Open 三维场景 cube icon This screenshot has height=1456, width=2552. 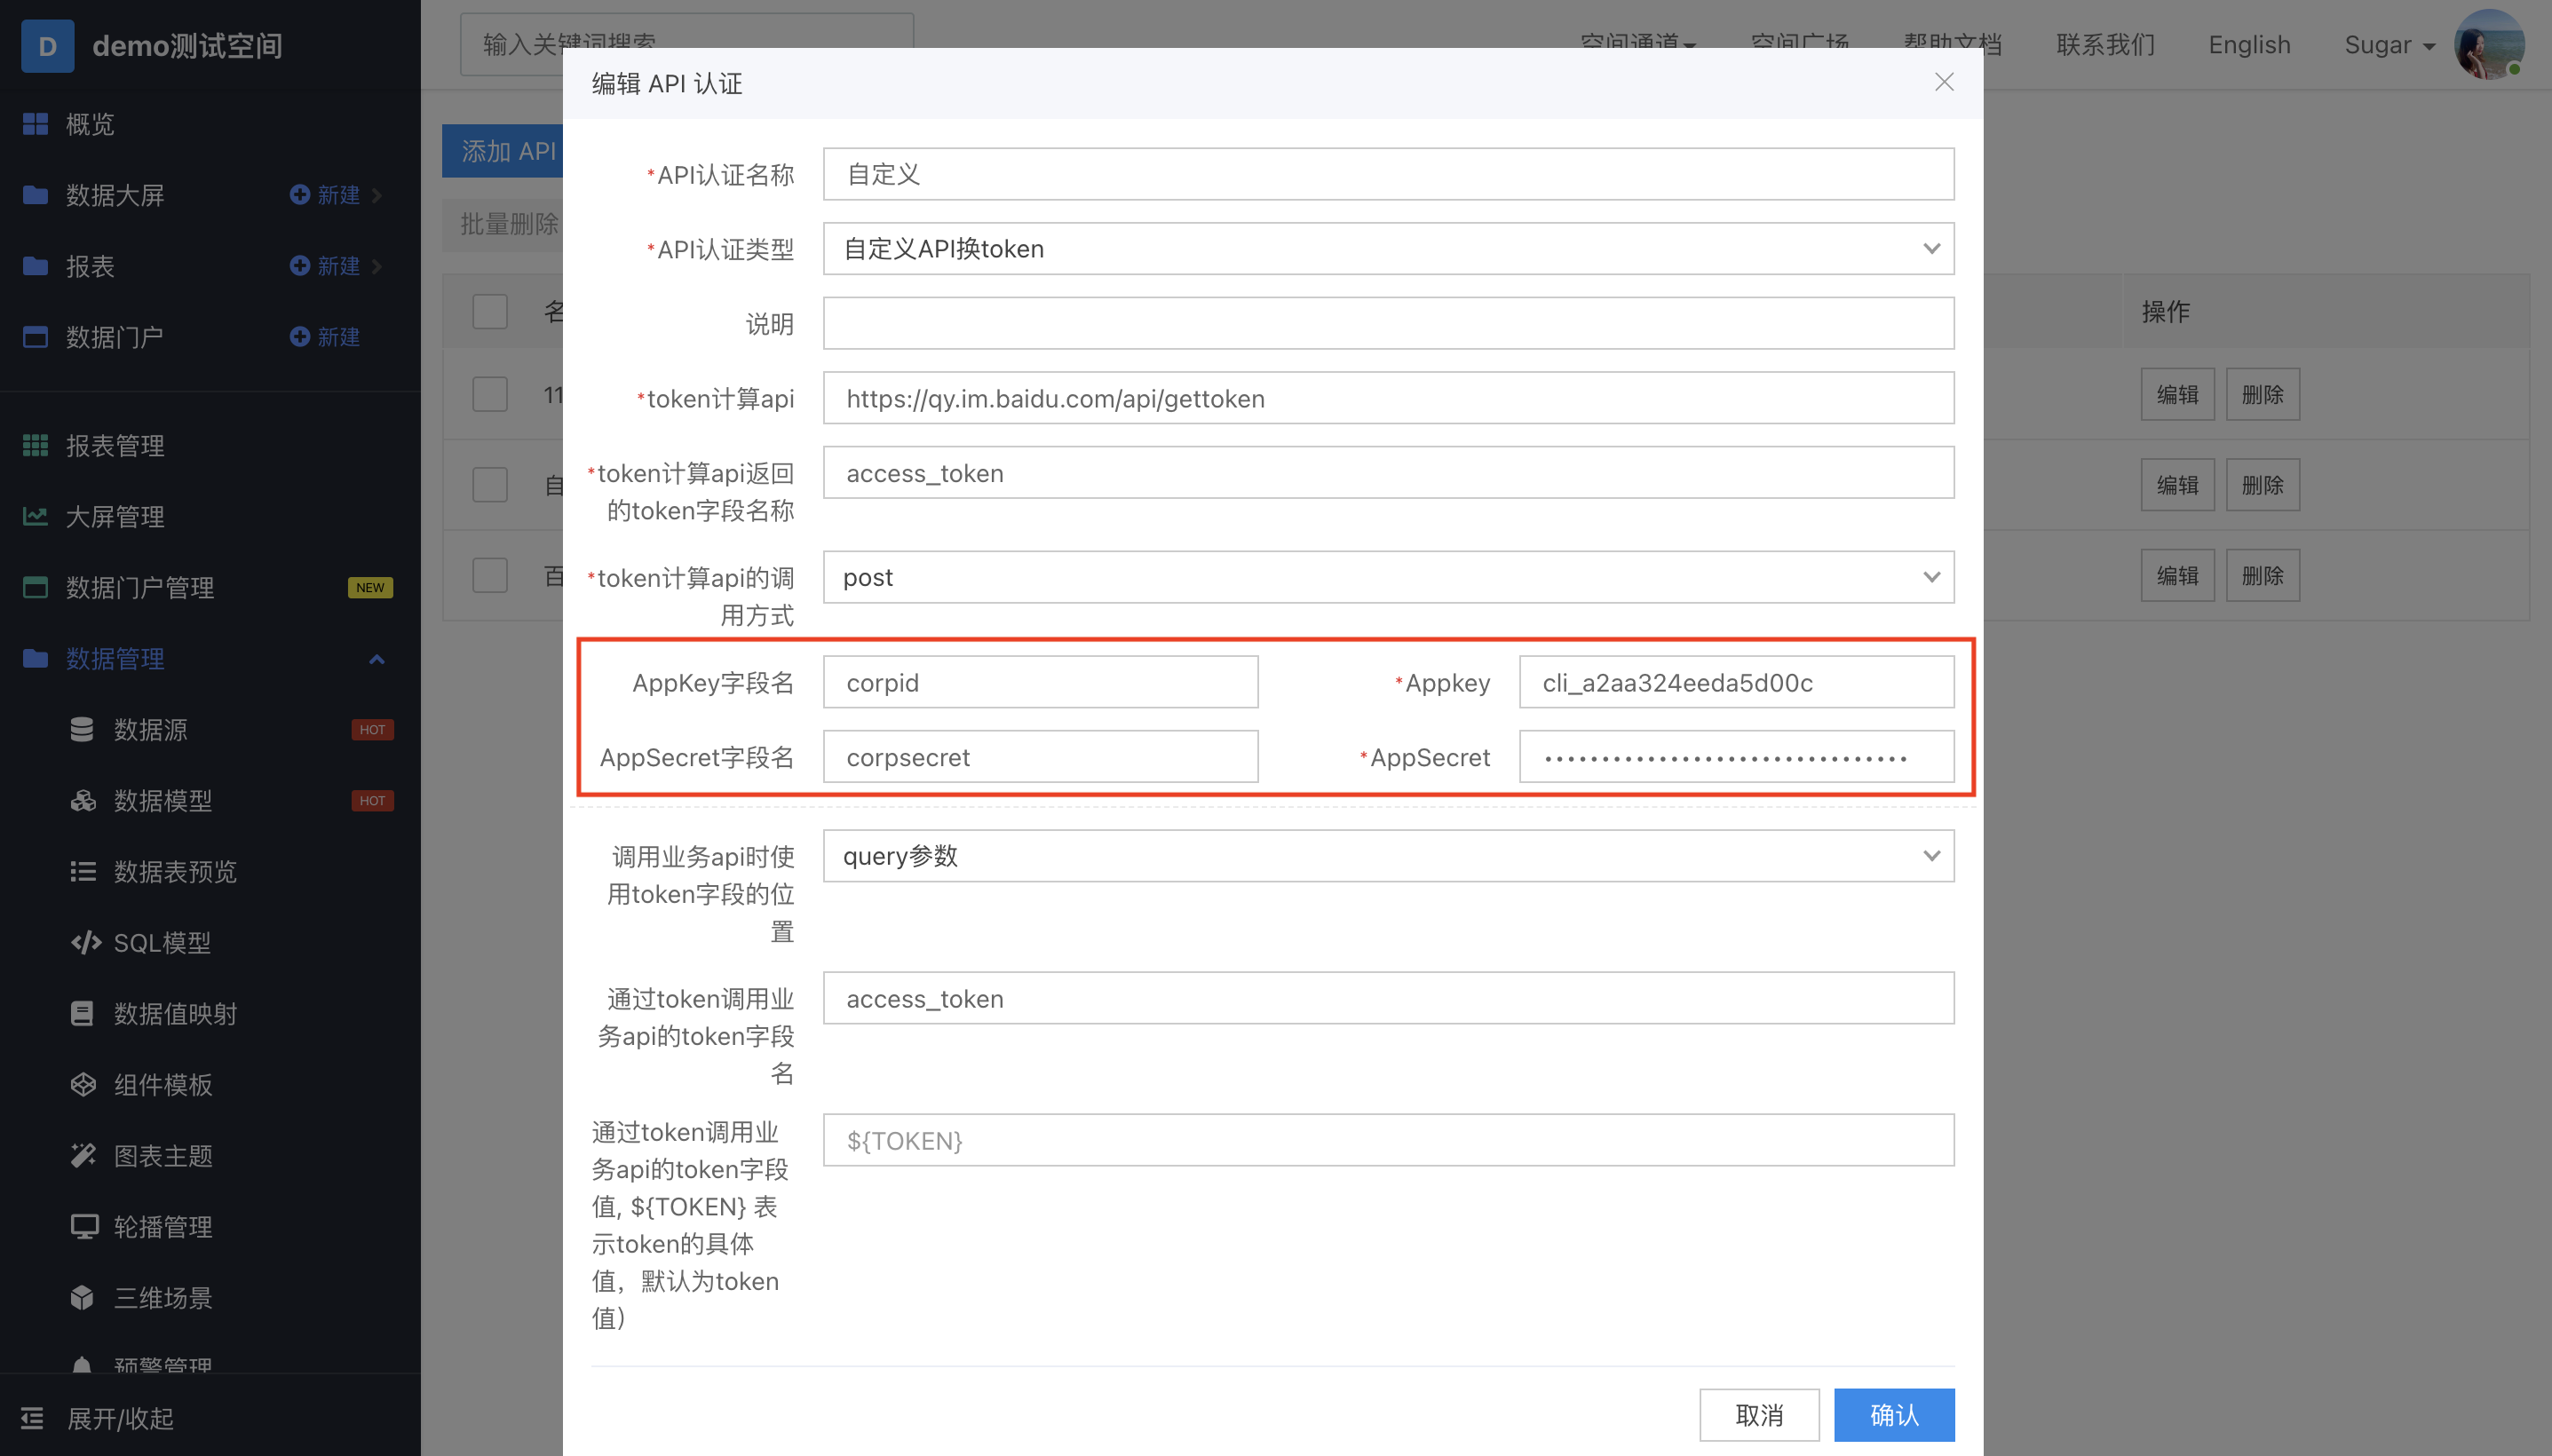coord(82,1298)
